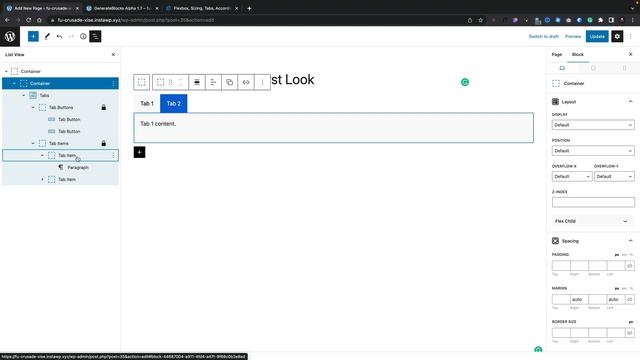Close the settings sidebar
640x360 pixels.
click(x=630, y=54)
